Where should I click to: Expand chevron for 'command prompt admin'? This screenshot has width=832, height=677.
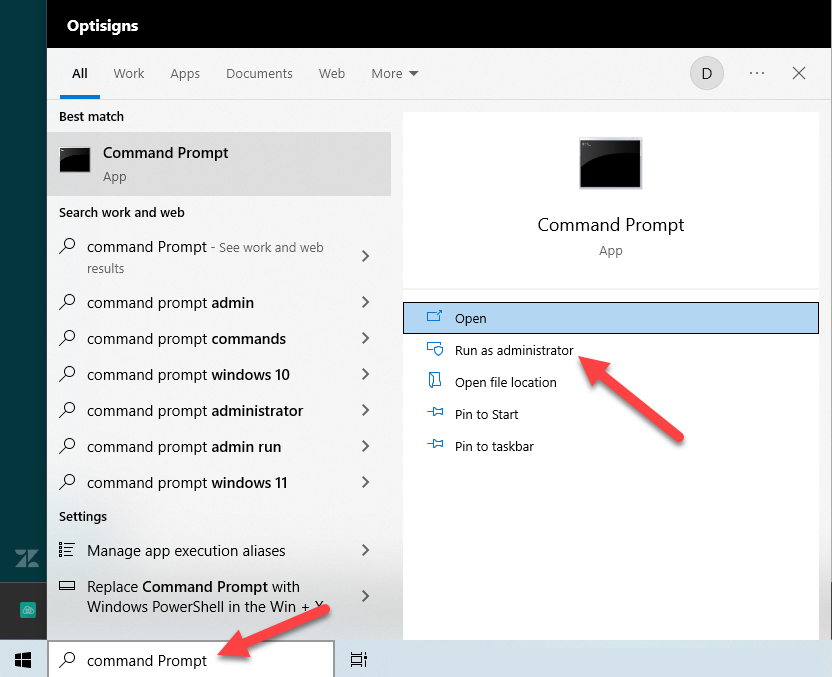pos(365,302)
